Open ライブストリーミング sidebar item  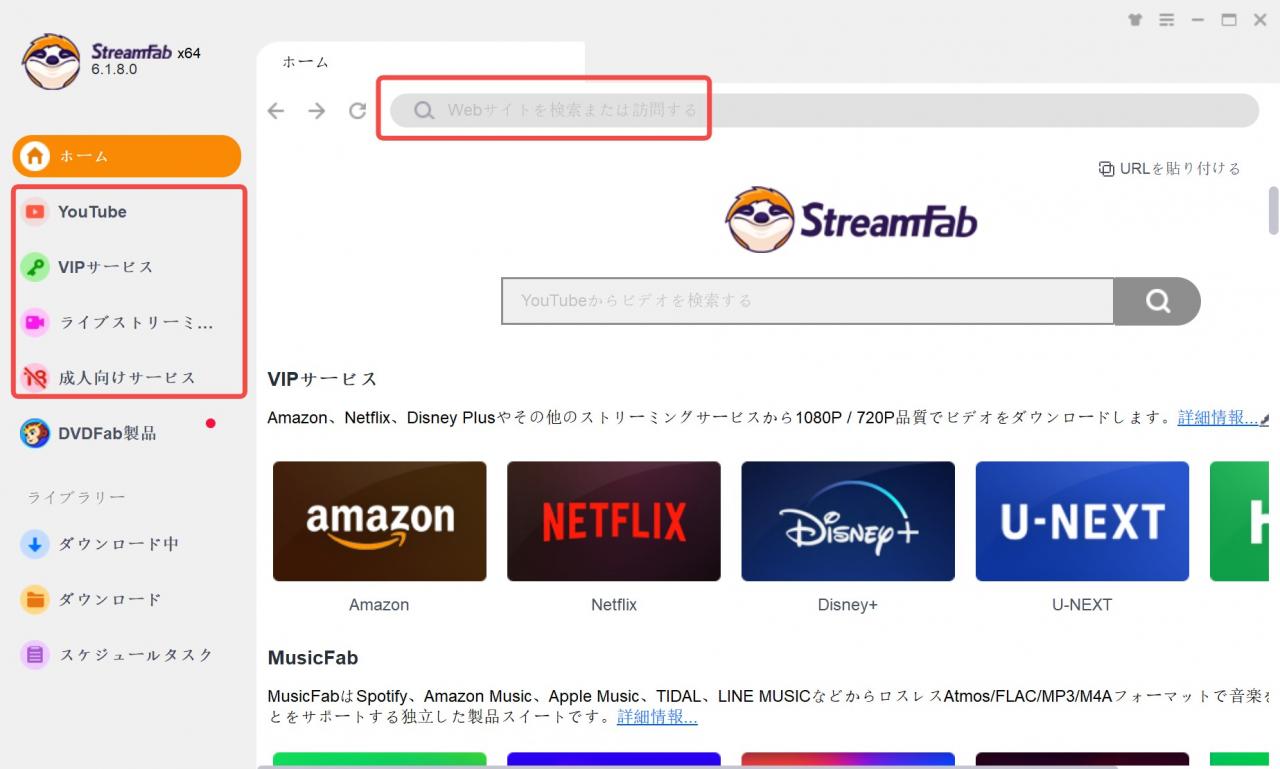[127, 322]
